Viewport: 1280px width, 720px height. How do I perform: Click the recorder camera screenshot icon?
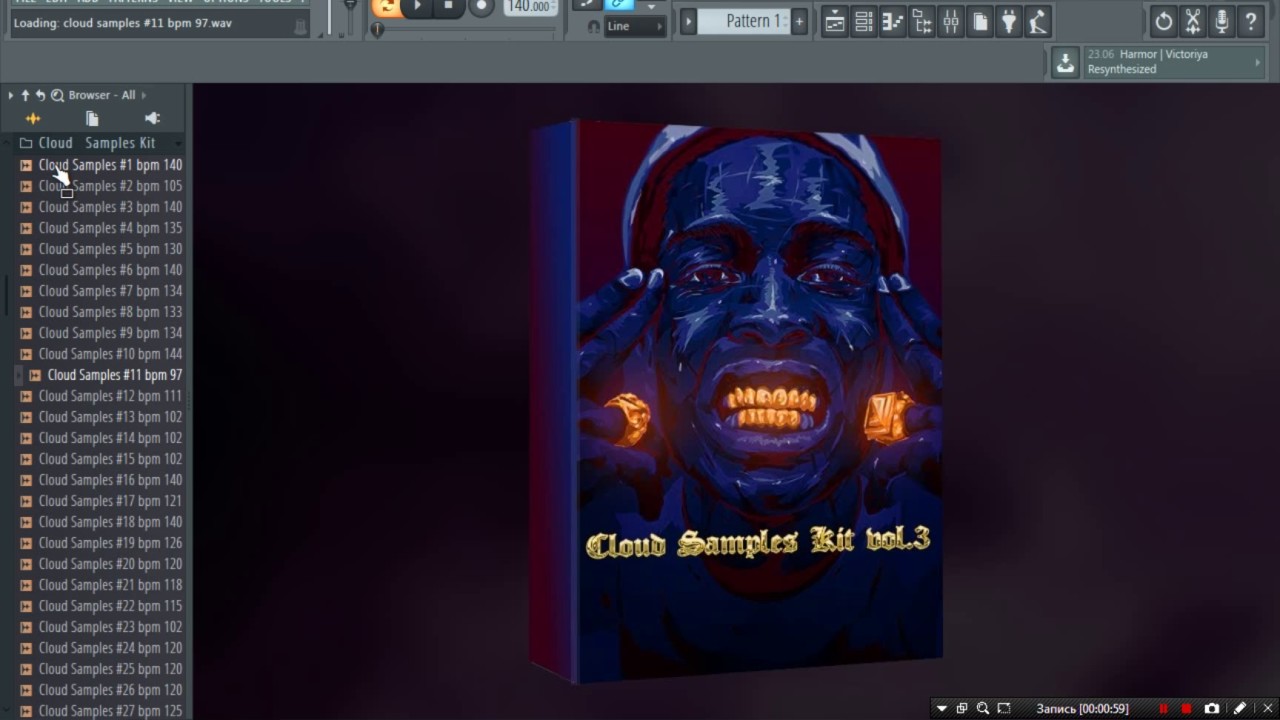point(1212,708)
